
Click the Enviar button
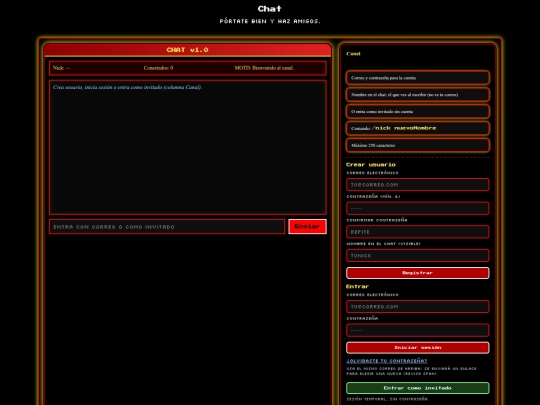point(307,227)
